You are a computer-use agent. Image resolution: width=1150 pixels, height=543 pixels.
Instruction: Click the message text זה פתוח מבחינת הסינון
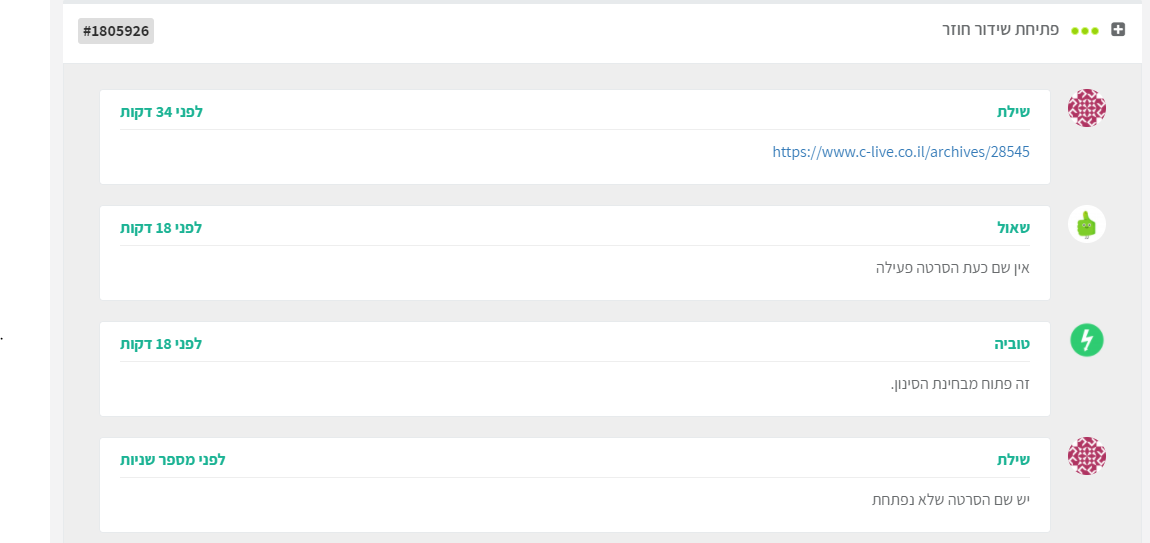[x=960, y=384]
